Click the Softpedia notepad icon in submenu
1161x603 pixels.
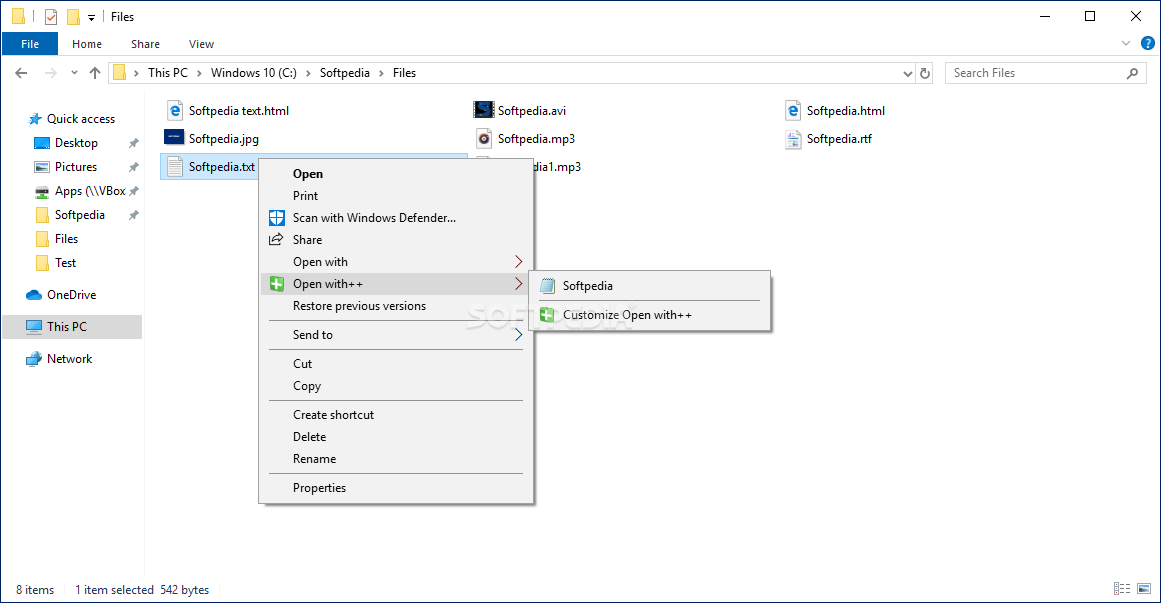[x=547, y=285]
